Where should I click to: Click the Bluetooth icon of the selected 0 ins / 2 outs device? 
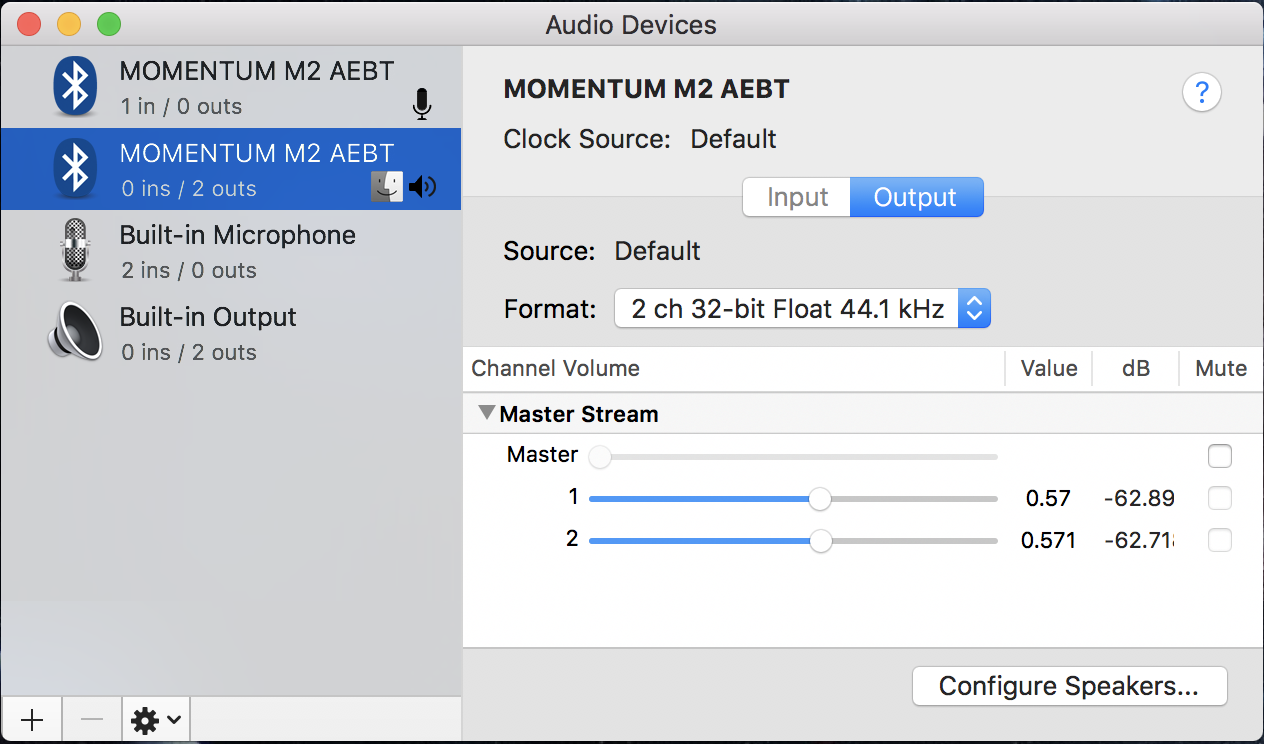pos(75,169)
